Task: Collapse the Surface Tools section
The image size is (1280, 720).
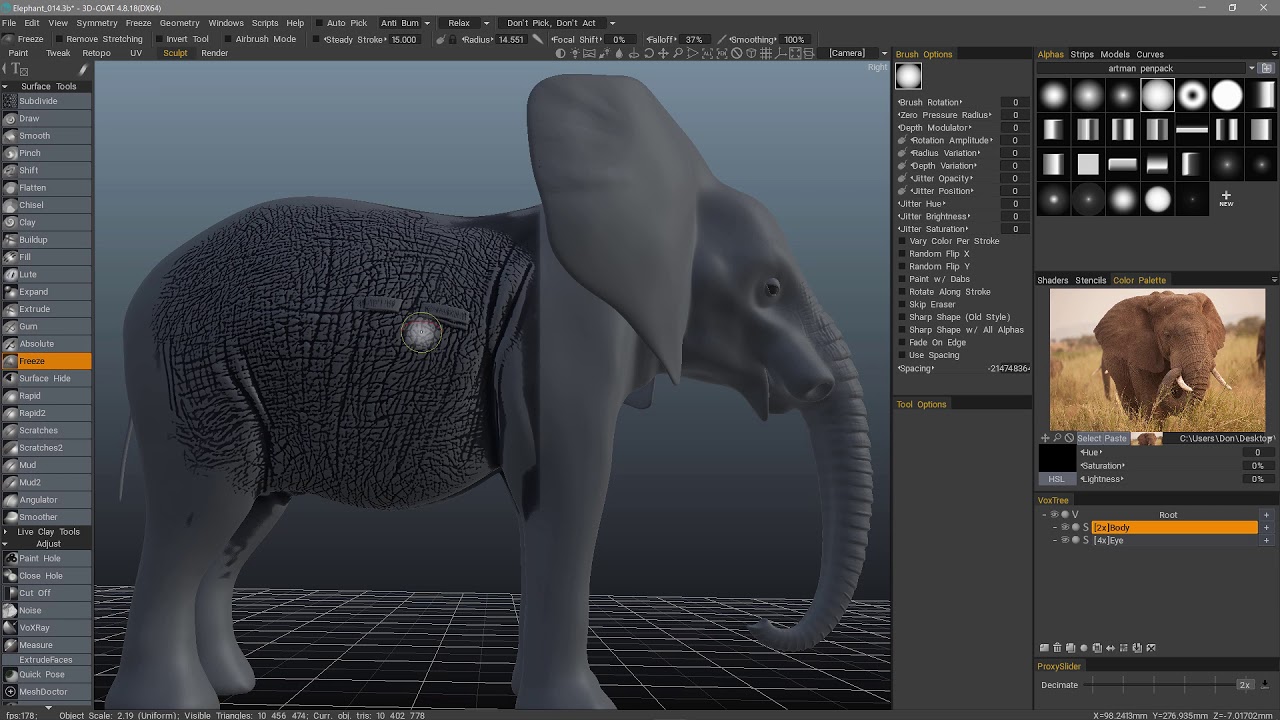Action: click(x=5, y=86)
